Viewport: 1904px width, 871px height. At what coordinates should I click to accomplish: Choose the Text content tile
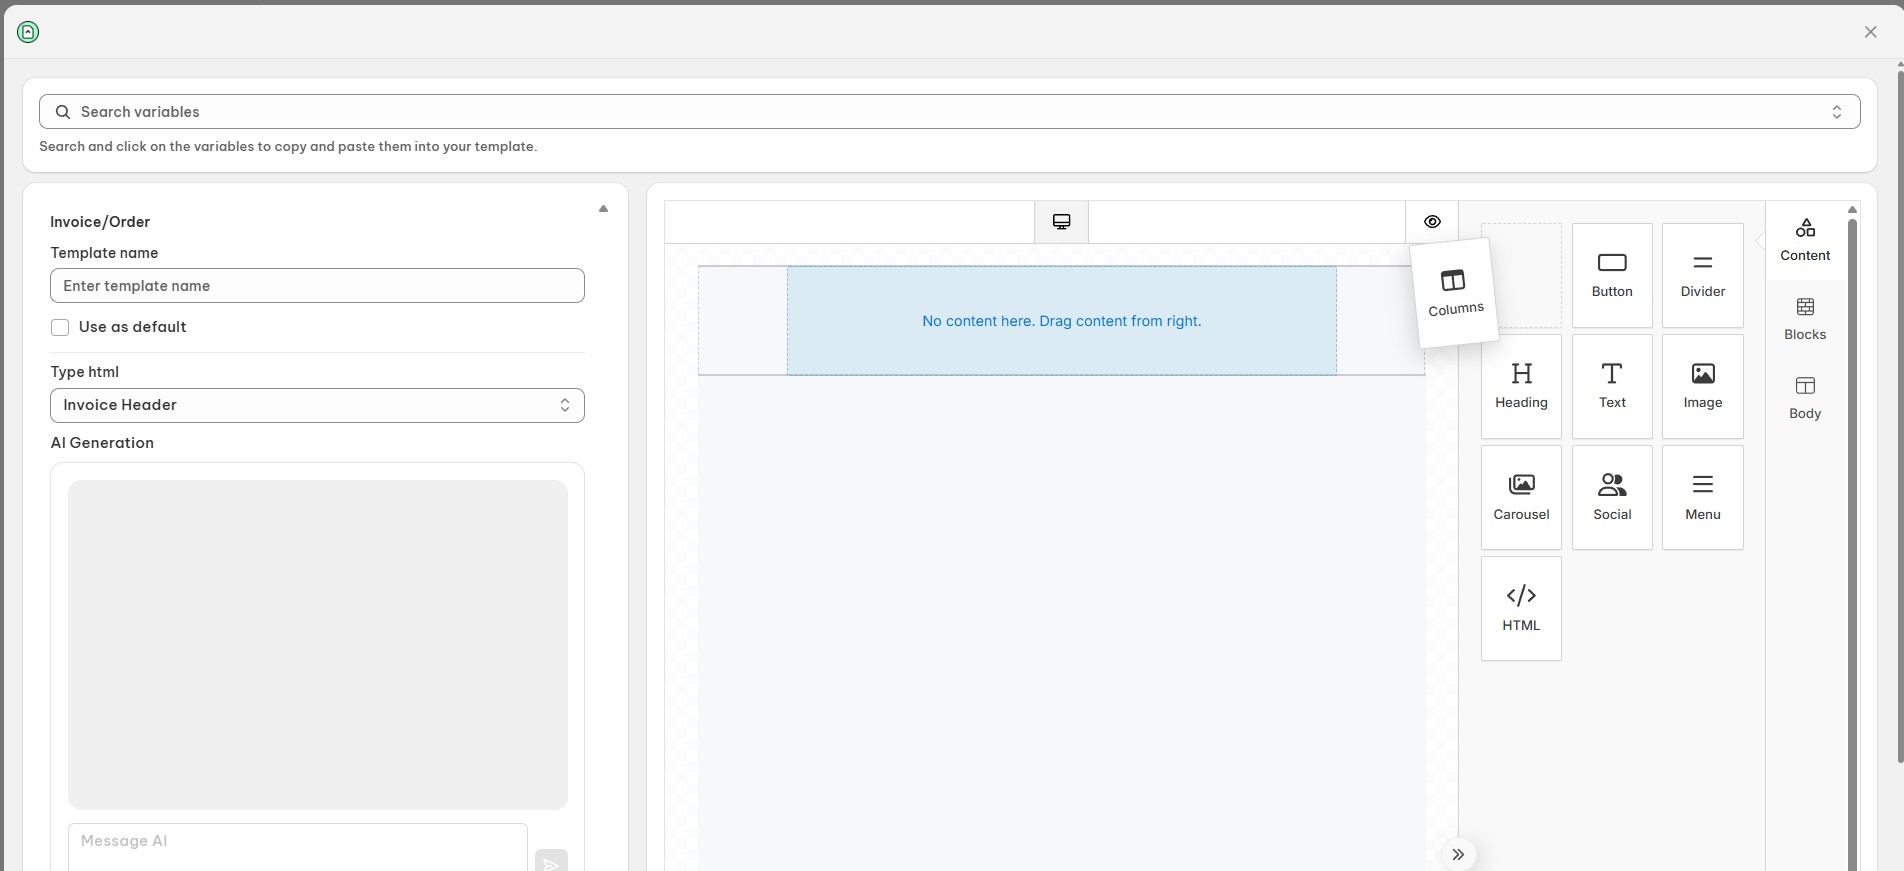1612,386
